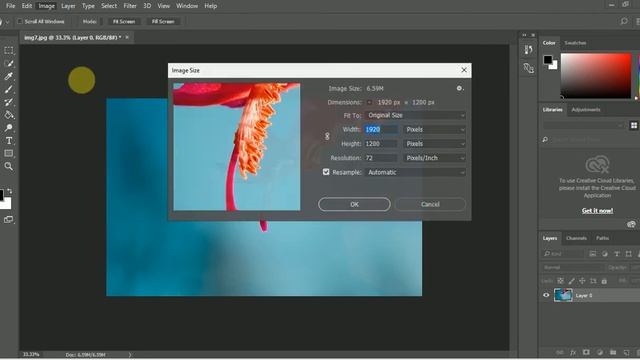This screenshot has height=360, width=640.
Task: Filter layers by adjustment layer icon
Action: click(x=604, y=253)
